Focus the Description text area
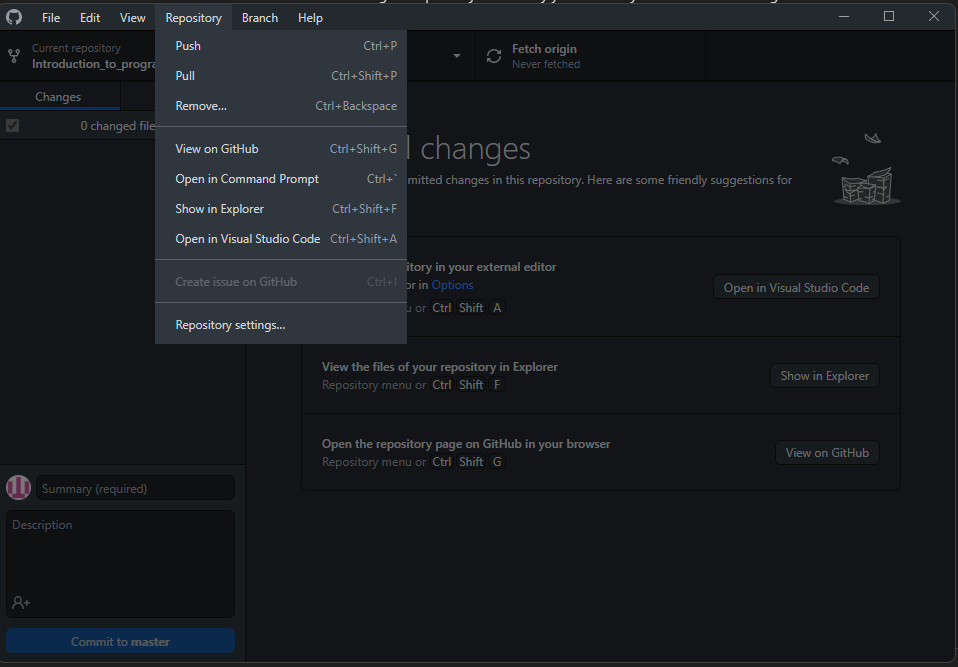 click(120, 564)
